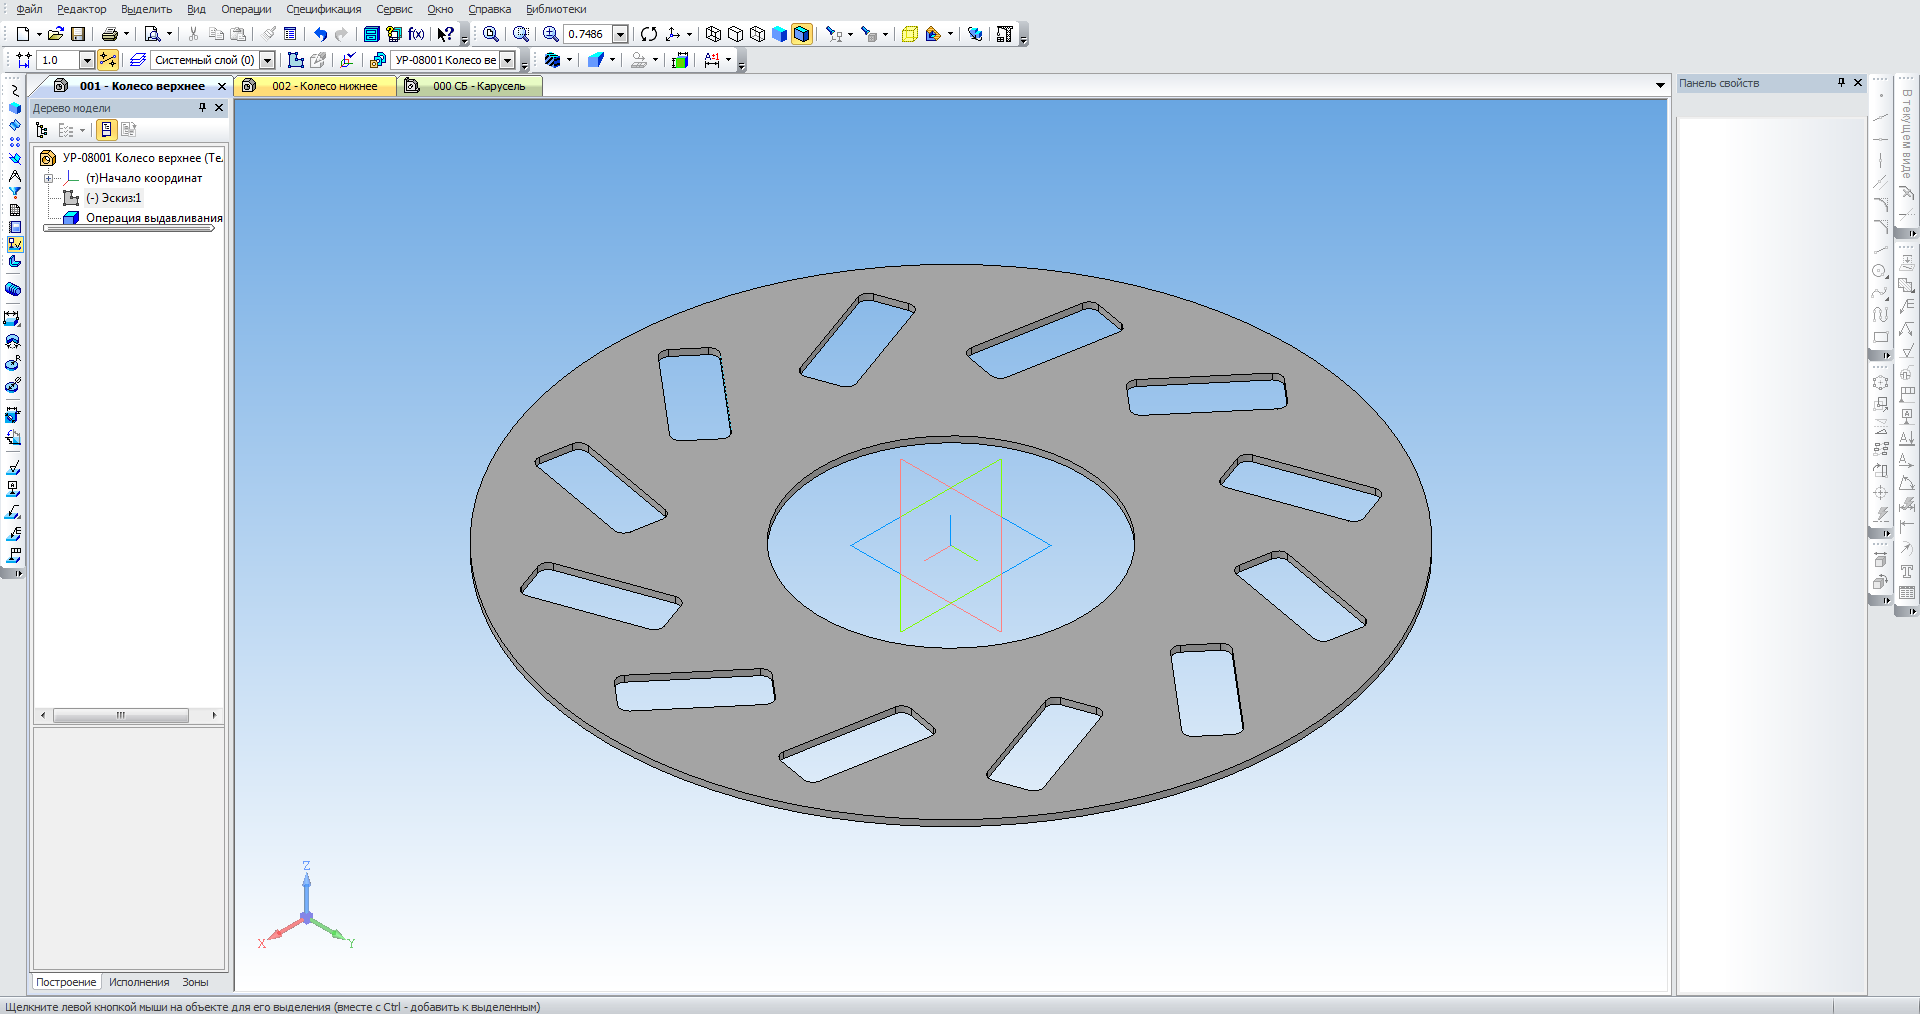Click the Save document icon
This screenshot has width=1920, height=1014.
click(78, 34)
